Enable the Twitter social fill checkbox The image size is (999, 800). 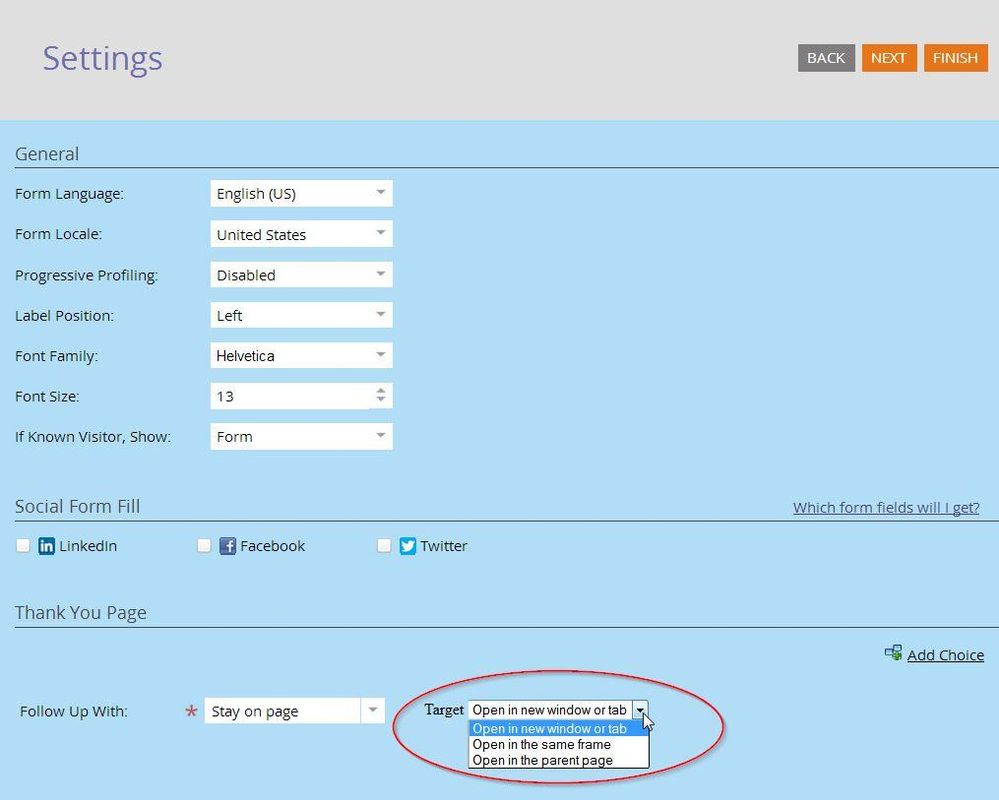[384, 545]
